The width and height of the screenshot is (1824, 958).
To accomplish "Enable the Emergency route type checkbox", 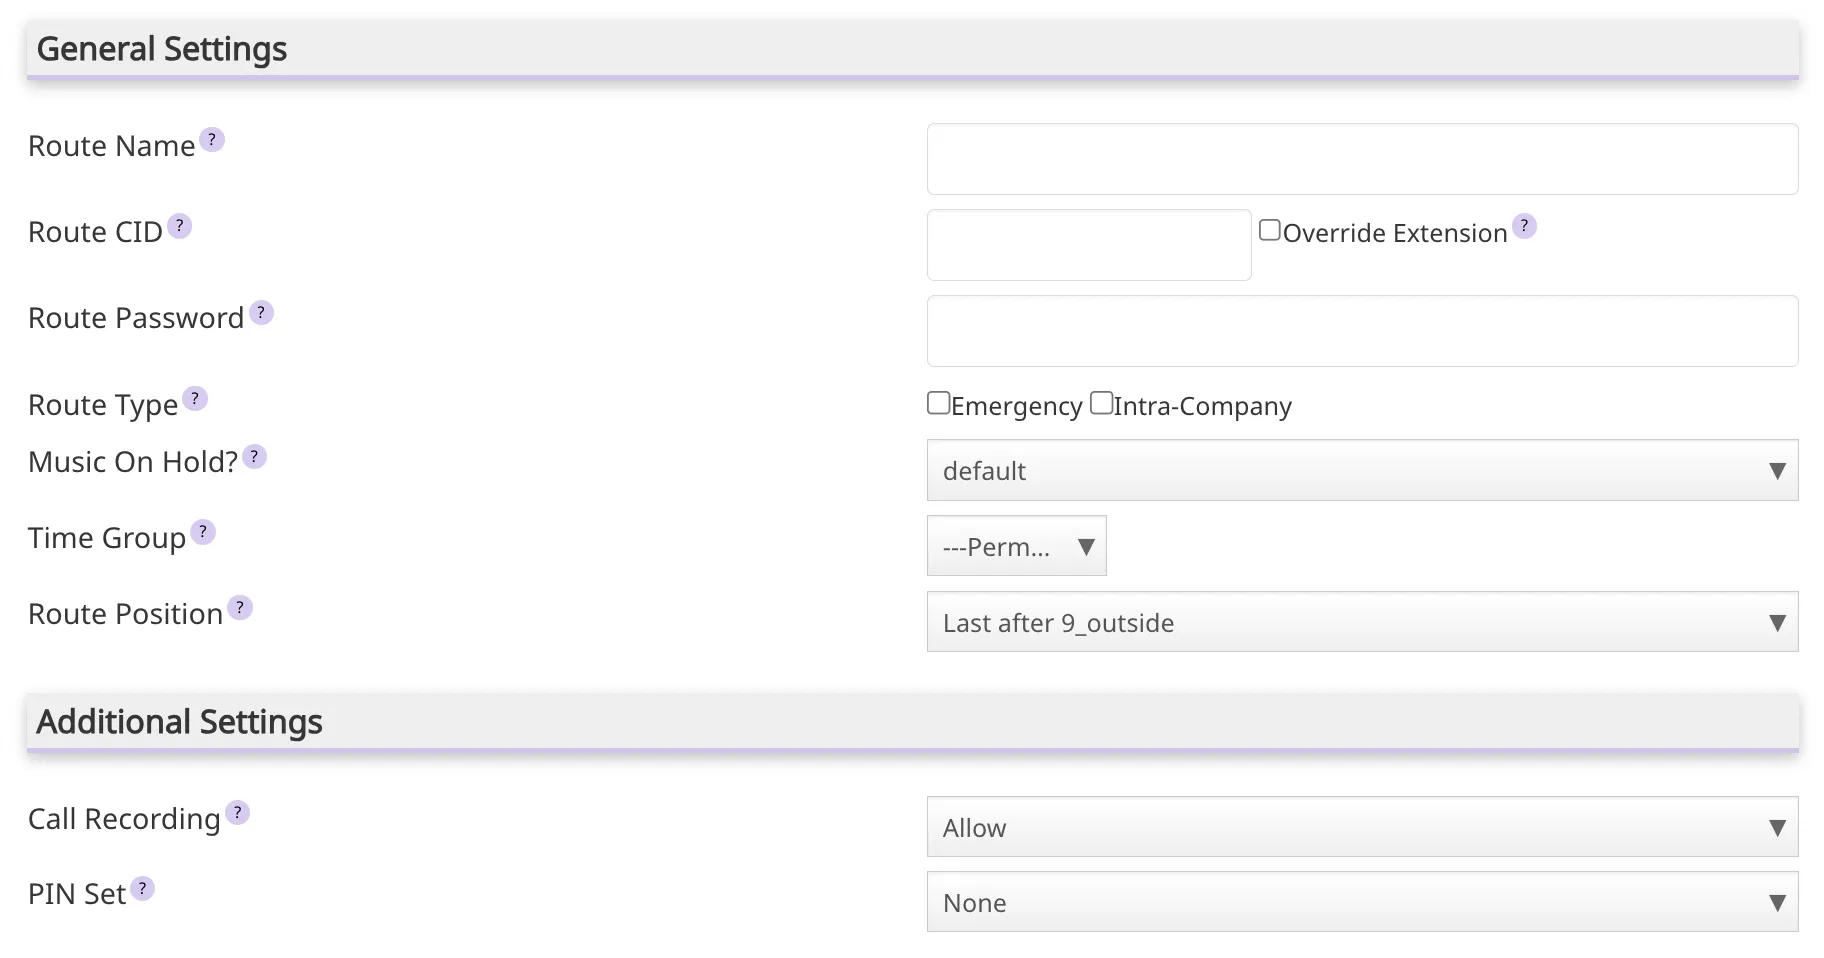I will 937,402.
